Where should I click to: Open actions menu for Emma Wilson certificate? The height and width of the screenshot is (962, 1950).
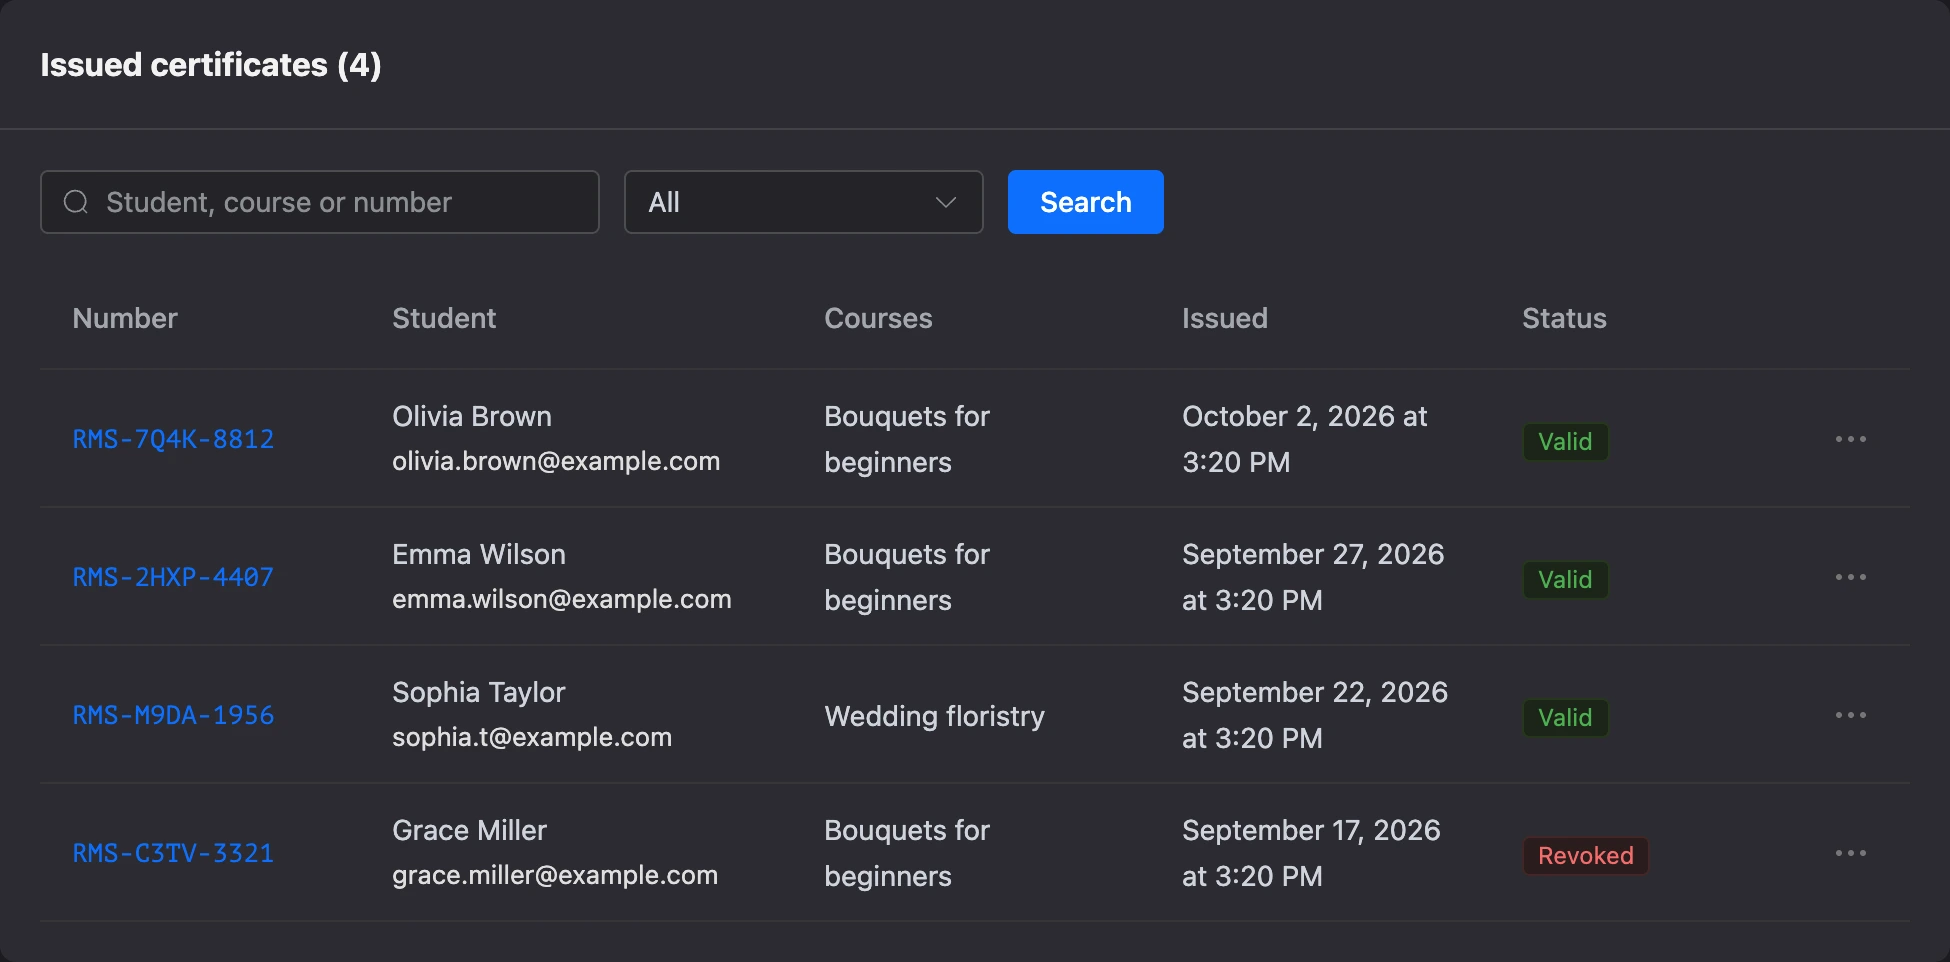tap(1850, 577)
